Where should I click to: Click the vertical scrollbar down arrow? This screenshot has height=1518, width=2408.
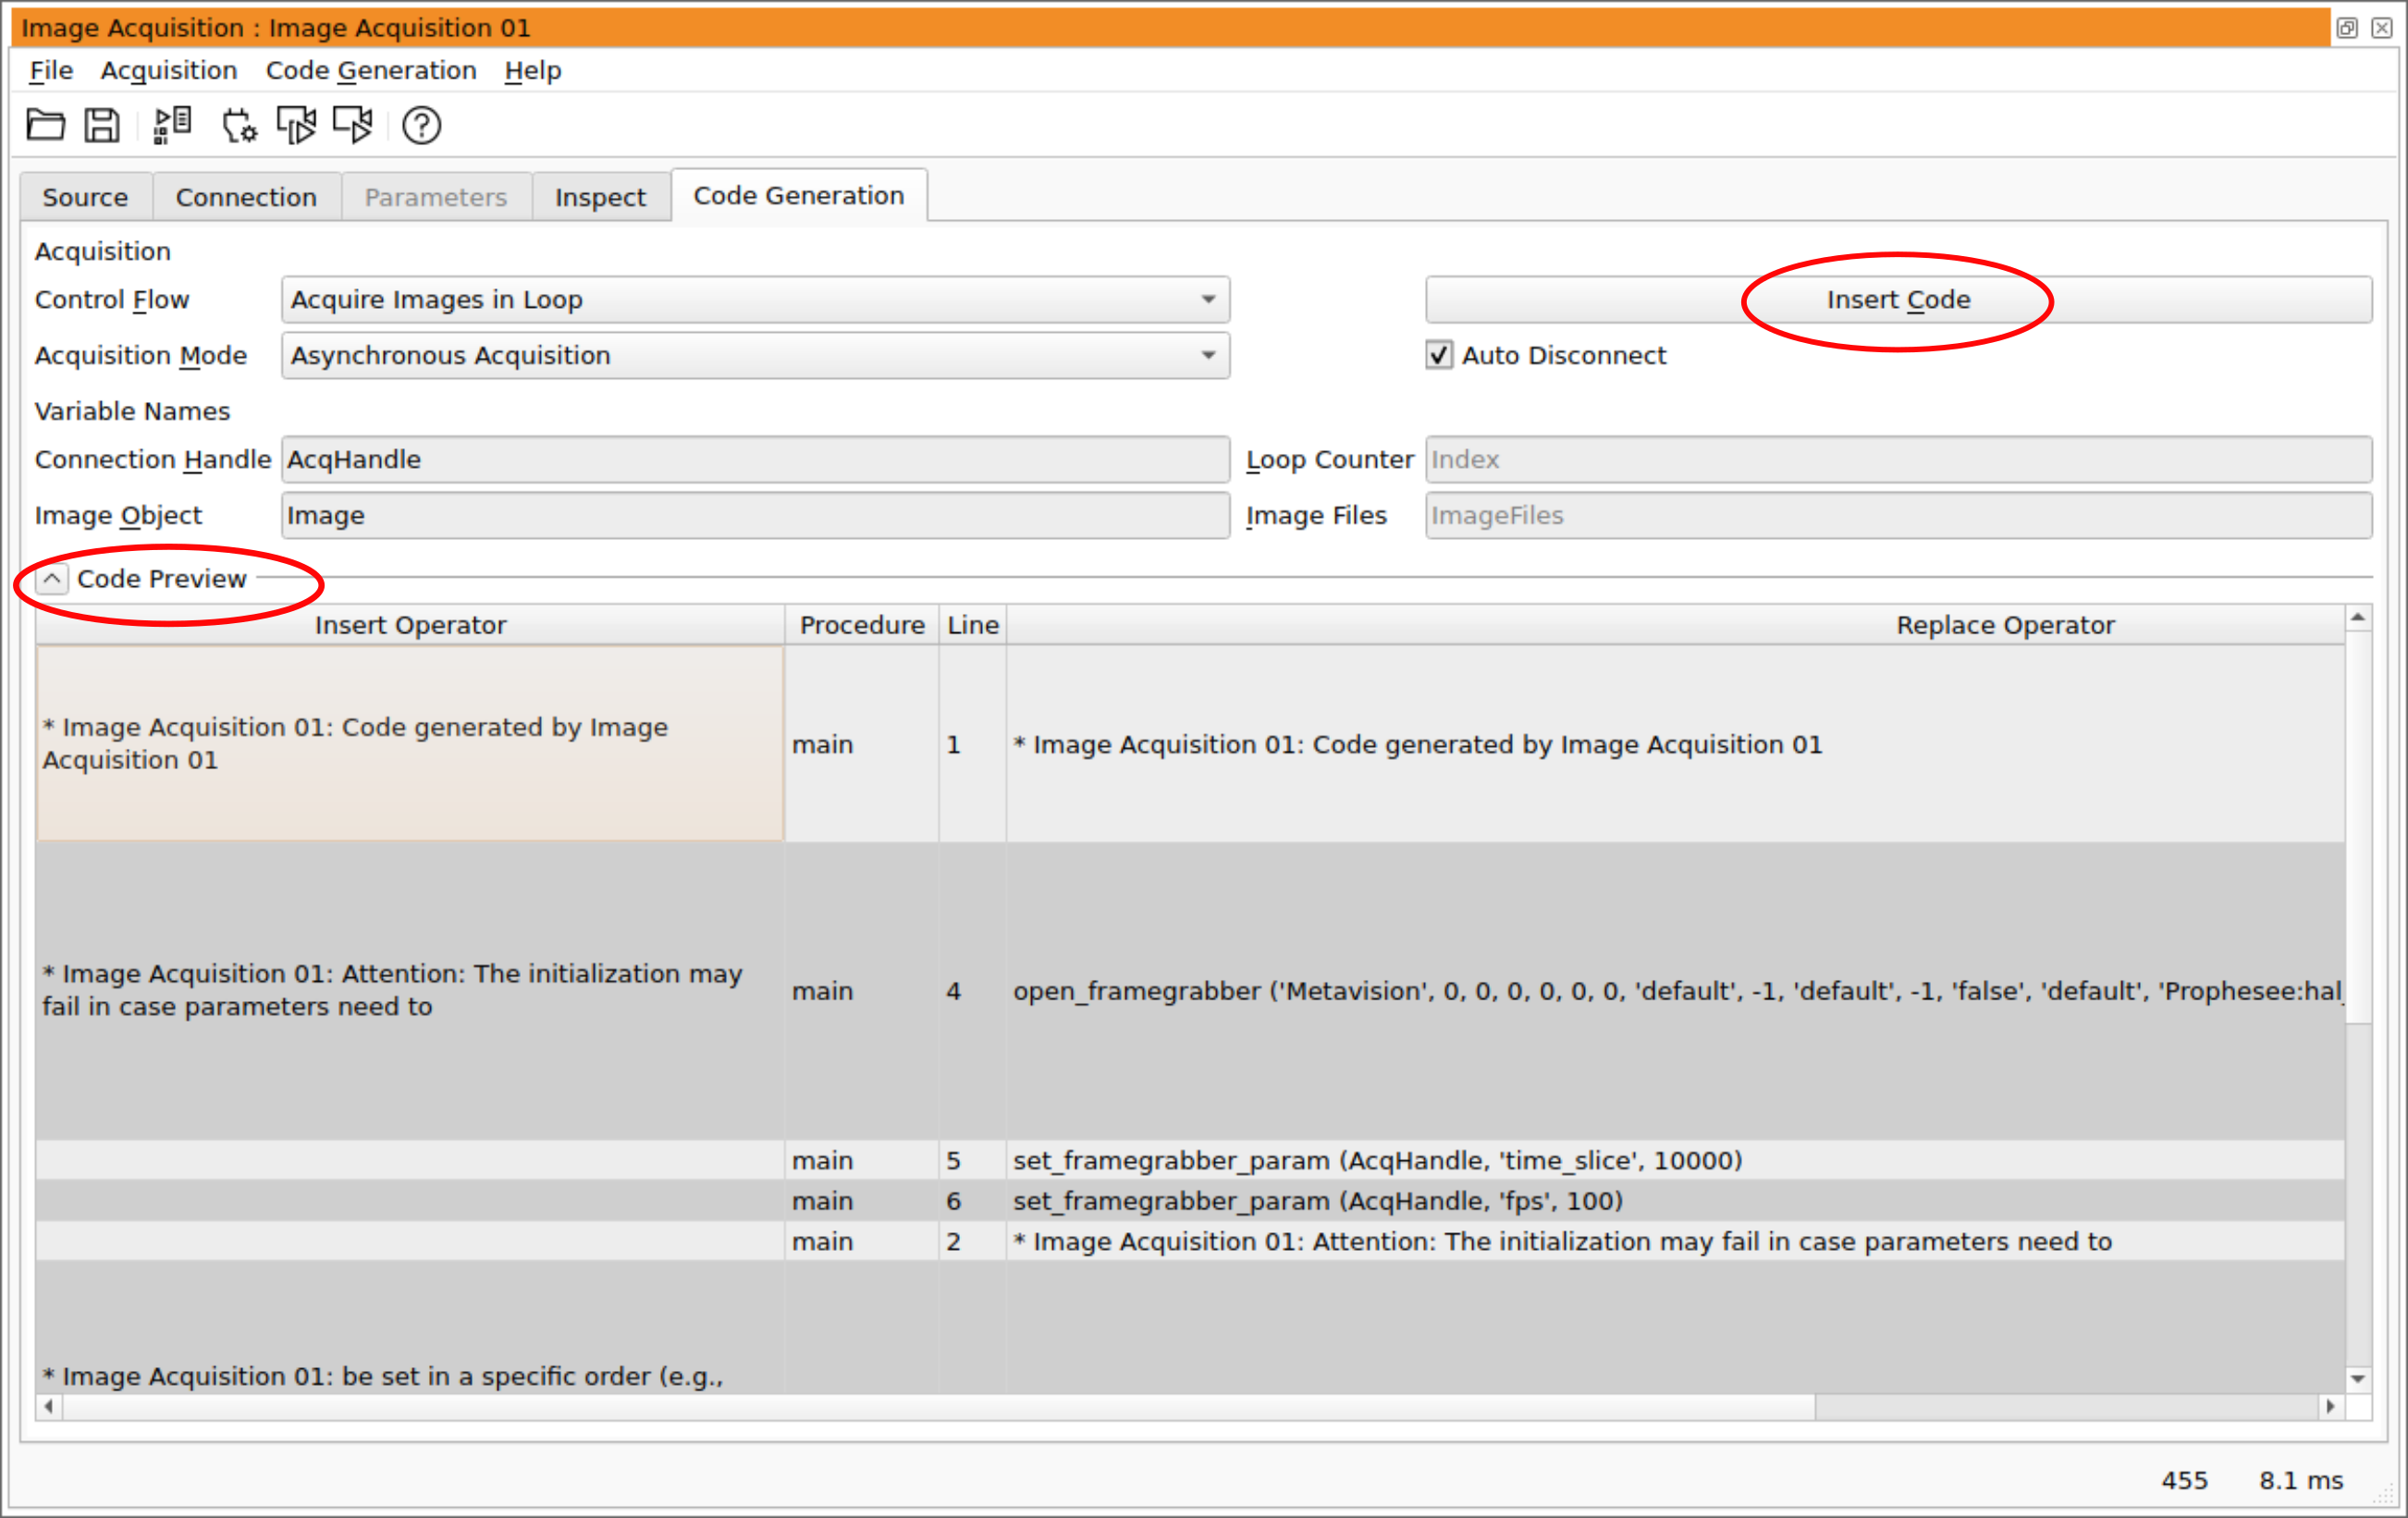[2358, 1379]
